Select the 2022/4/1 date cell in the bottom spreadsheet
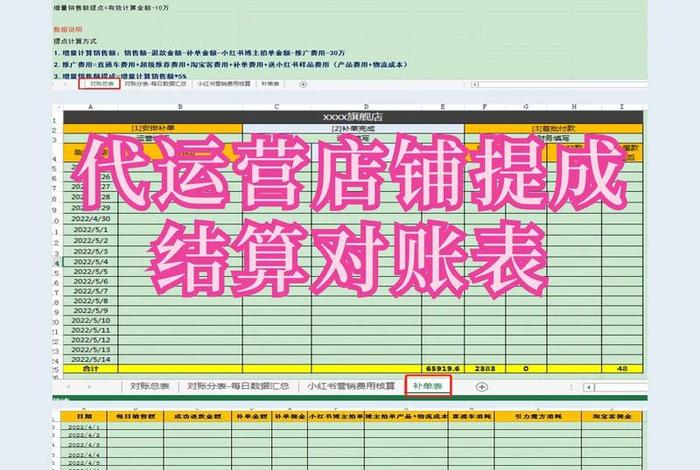Viewport: 700px width, 470px height. [x=84, y=427]
